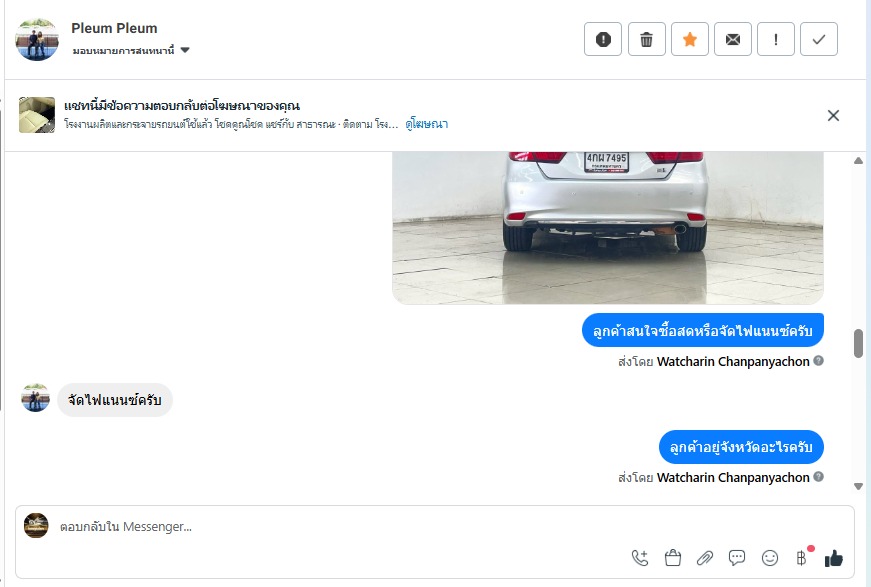Viewport: 871px width, 587px height.
Task: Open the shopping bag products icon
Action: click(673, 558)
